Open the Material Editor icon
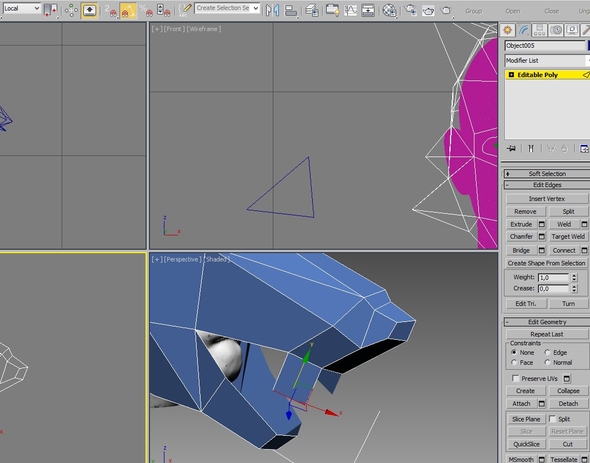The height and width of the screenshot is (463, 590). pos(390,10)
